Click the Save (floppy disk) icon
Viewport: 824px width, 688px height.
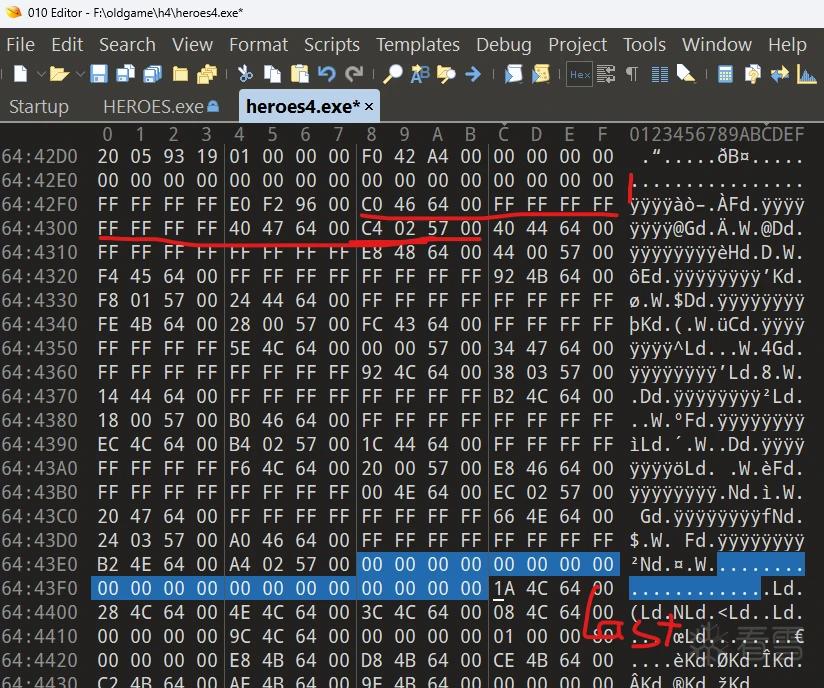pos(99,74)
